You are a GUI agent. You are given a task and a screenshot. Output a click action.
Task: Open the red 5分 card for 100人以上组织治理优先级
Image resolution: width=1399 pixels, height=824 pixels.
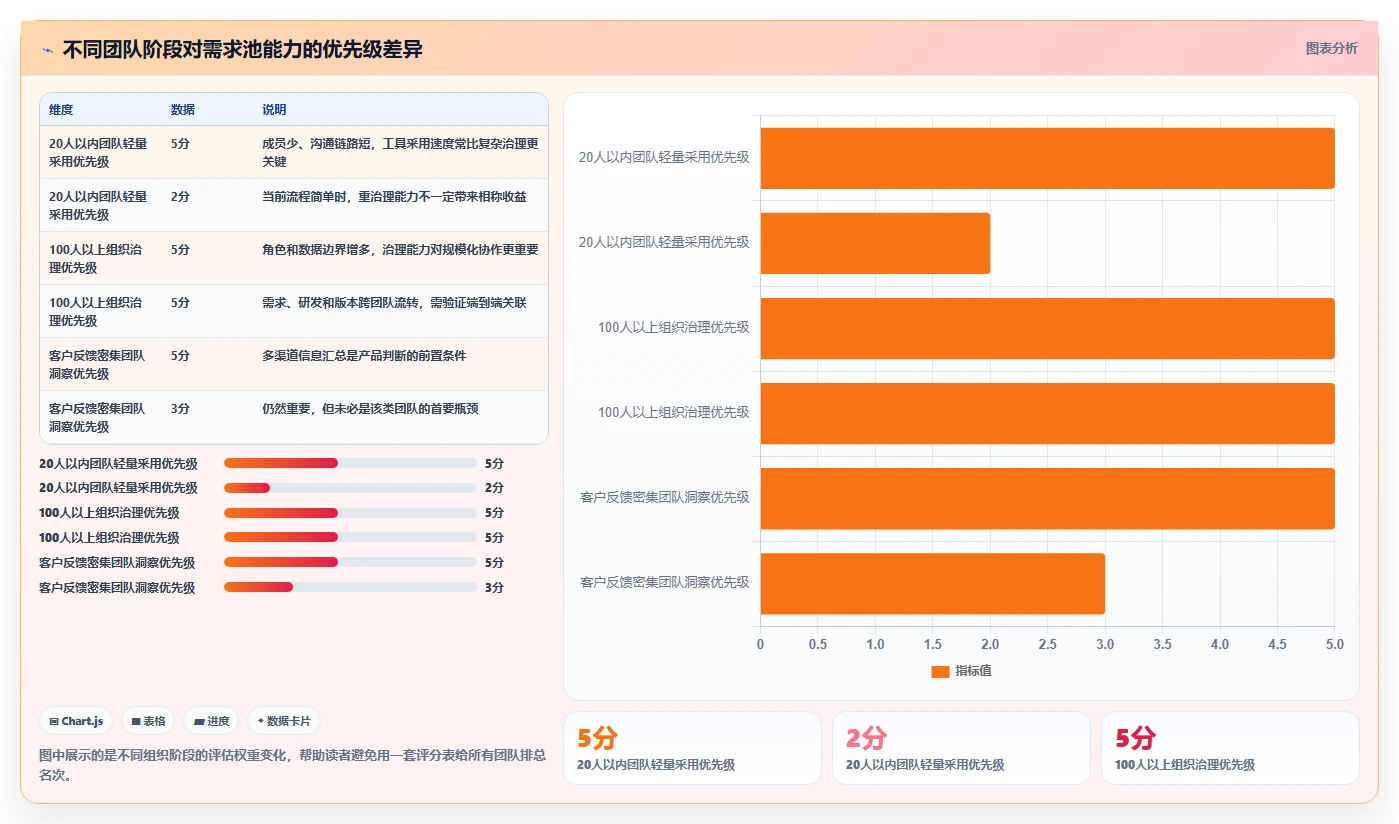(x=1230, y=748)
